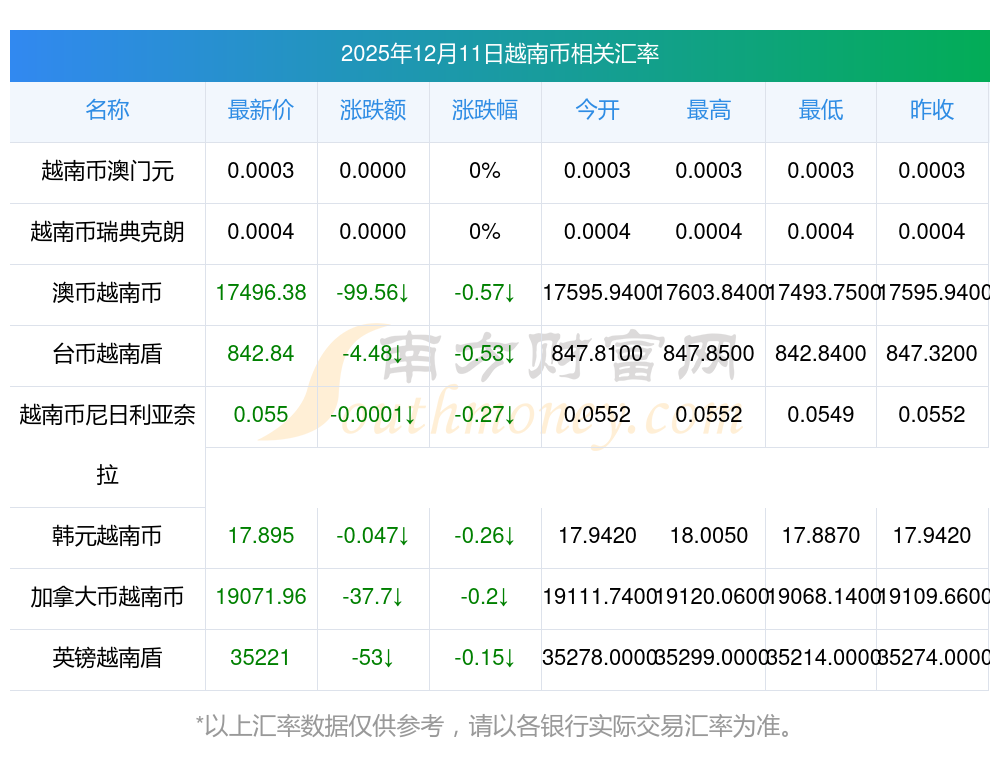The width and height of the screenshot is (1000, 757).
Task: Click the table title dated 2025年12月11日
Action: [500, 54]
